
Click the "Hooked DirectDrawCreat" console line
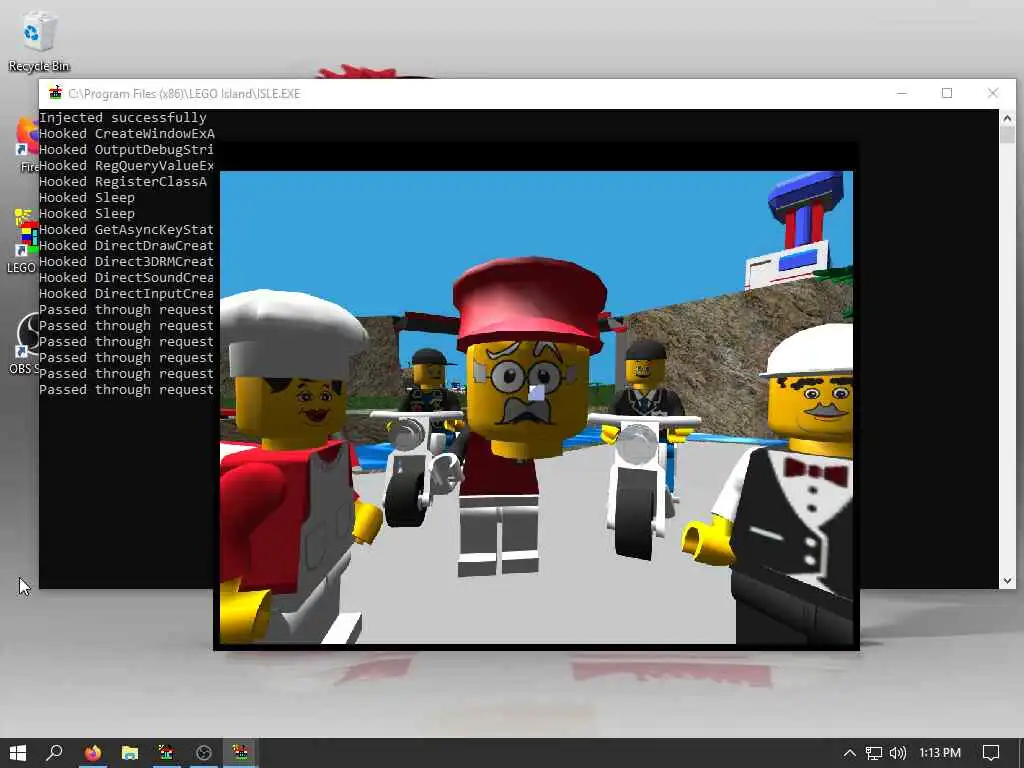coord(126,246)
